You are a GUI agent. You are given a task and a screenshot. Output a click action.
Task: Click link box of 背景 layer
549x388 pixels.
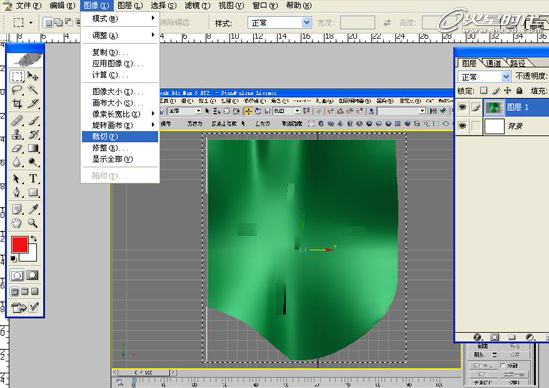(475, 126)
